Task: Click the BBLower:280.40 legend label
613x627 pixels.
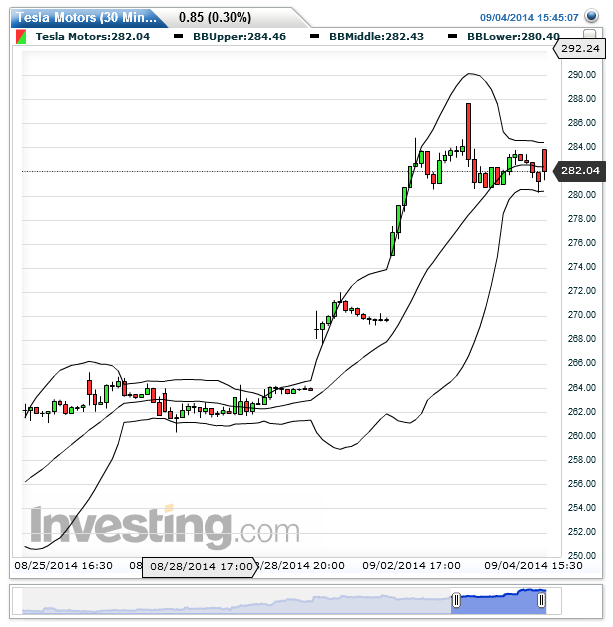Action: 513,36
